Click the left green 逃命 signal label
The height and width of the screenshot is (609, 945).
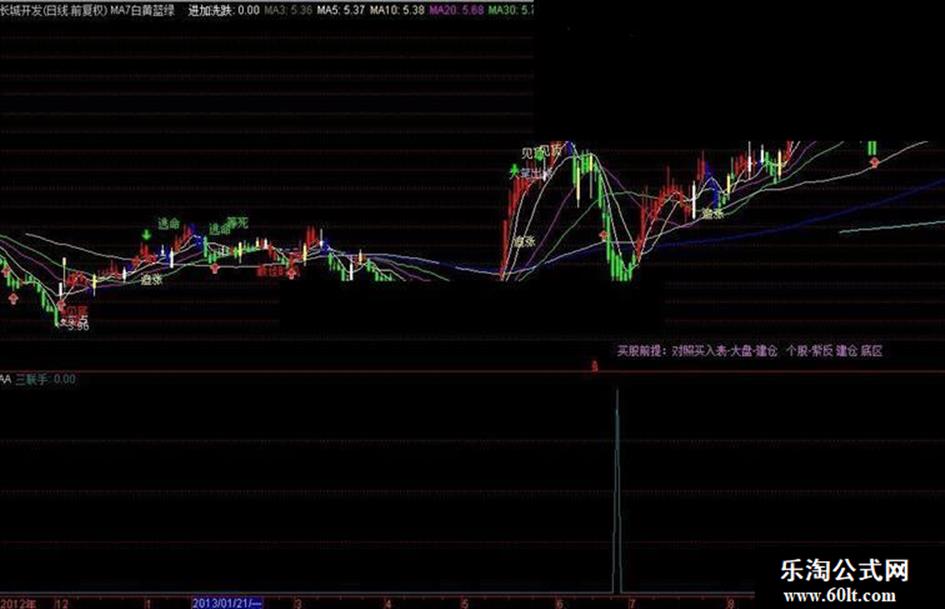pos(169,224)
